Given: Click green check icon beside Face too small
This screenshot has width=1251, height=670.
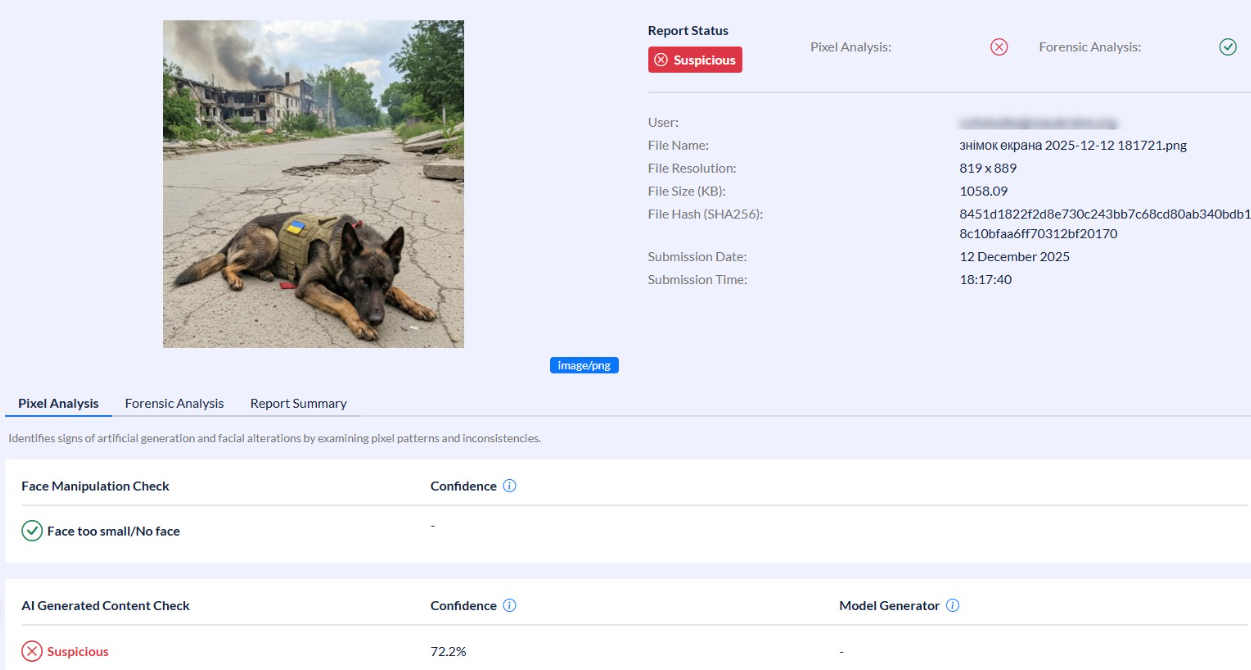Looking at the screenshot, I should tap(32, 531).
